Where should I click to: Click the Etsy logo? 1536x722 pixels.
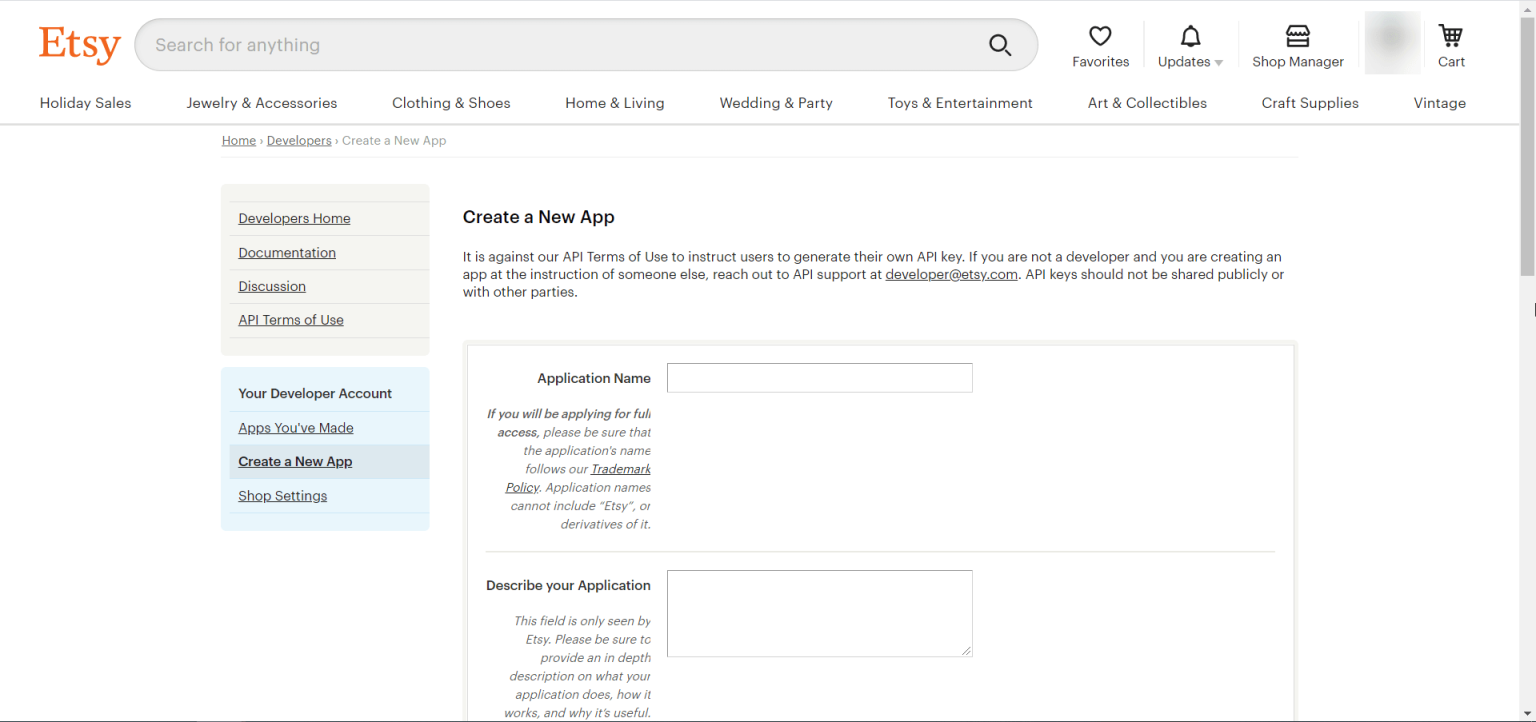pos(79,45)
